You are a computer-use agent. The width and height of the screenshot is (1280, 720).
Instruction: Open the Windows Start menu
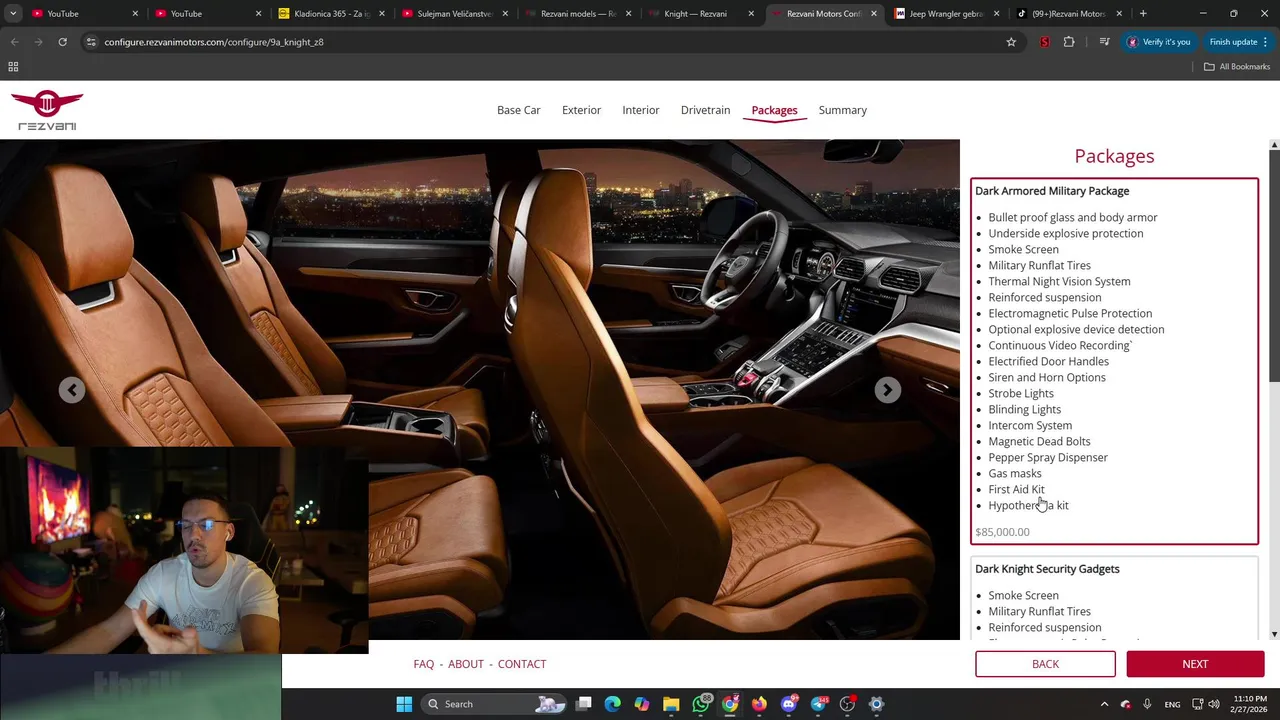point(404,704)
